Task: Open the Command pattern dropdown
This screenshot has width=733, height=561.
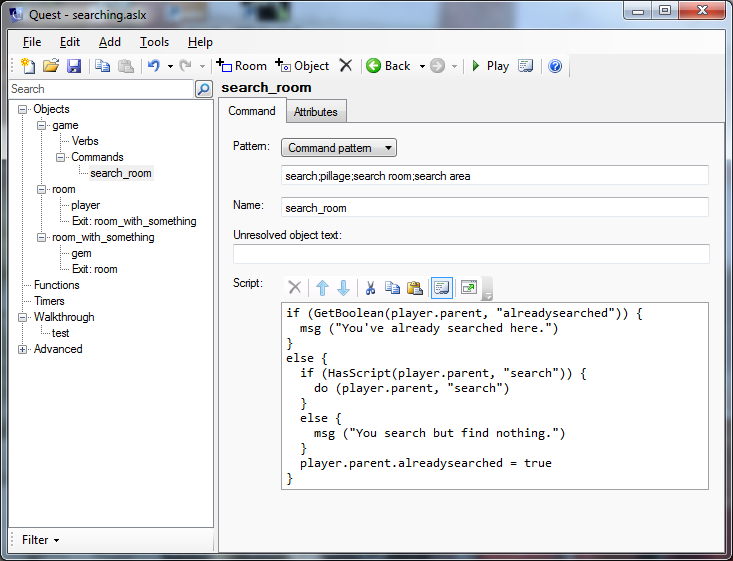Action: 339,148
